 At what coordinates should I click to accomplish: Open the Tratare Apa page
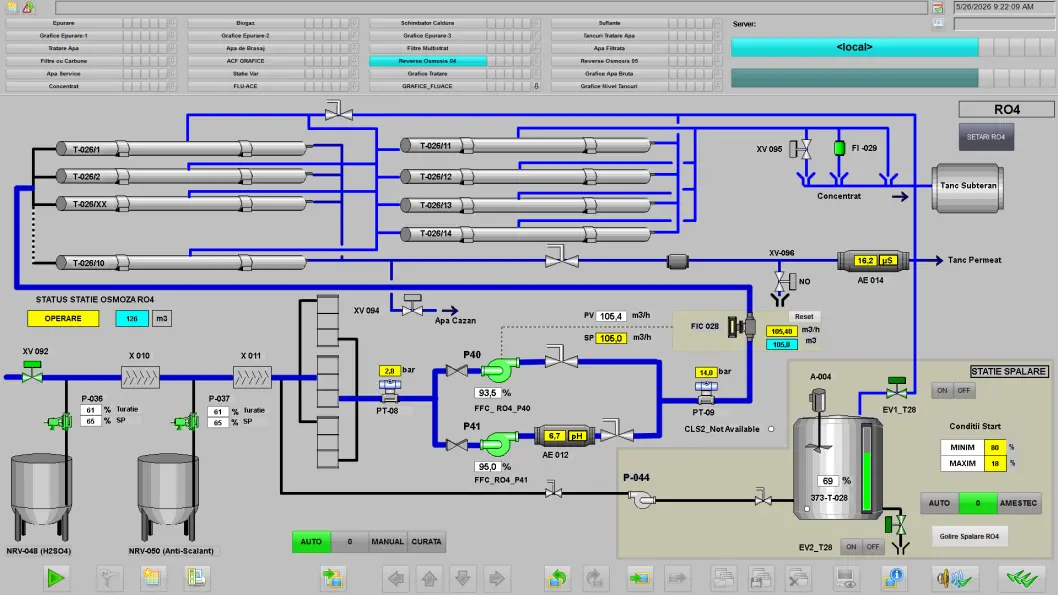click(x=63, y=48)
